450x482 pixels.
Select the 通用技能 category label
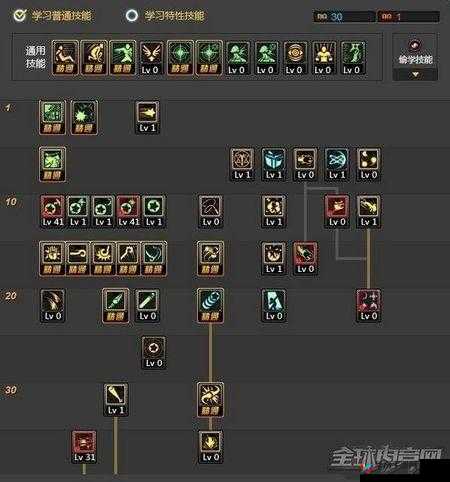tap(35, 57)
